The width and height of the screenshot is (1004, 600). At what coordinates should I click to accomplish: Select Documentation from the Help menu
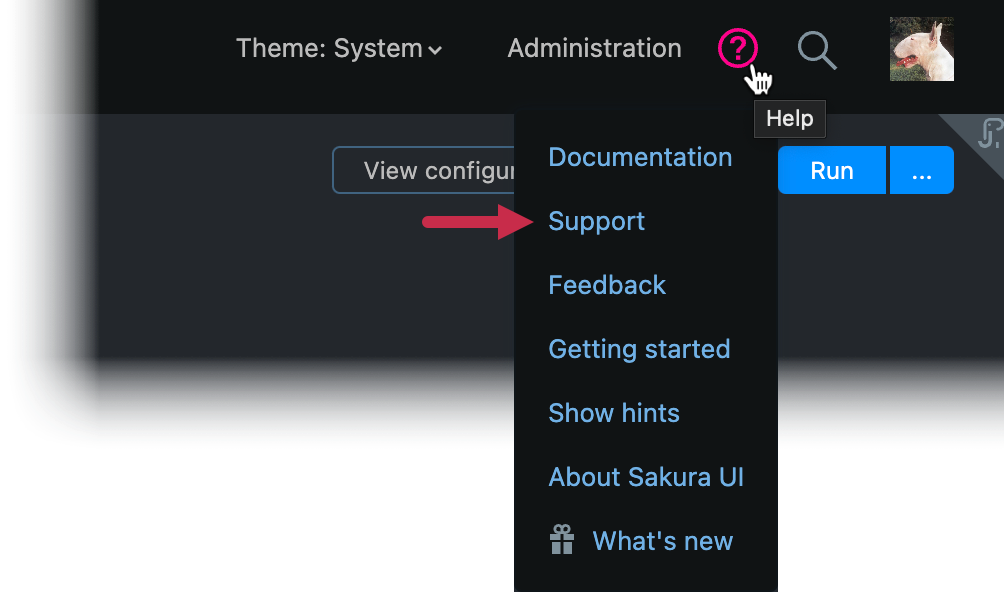point(640,157)
